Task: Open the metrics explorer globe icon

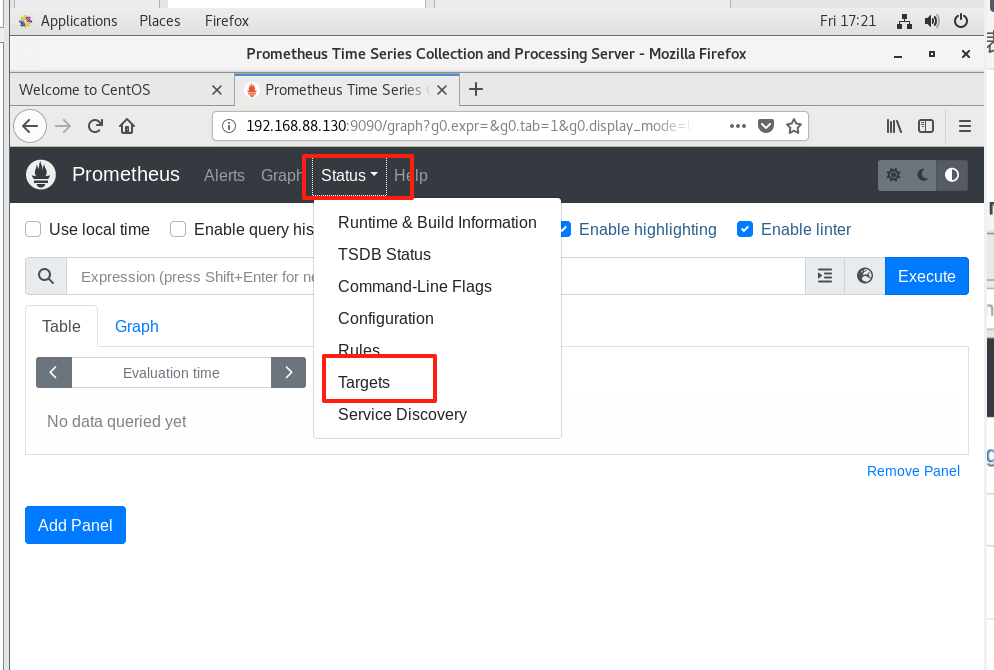Action: (x=865, y=276)
